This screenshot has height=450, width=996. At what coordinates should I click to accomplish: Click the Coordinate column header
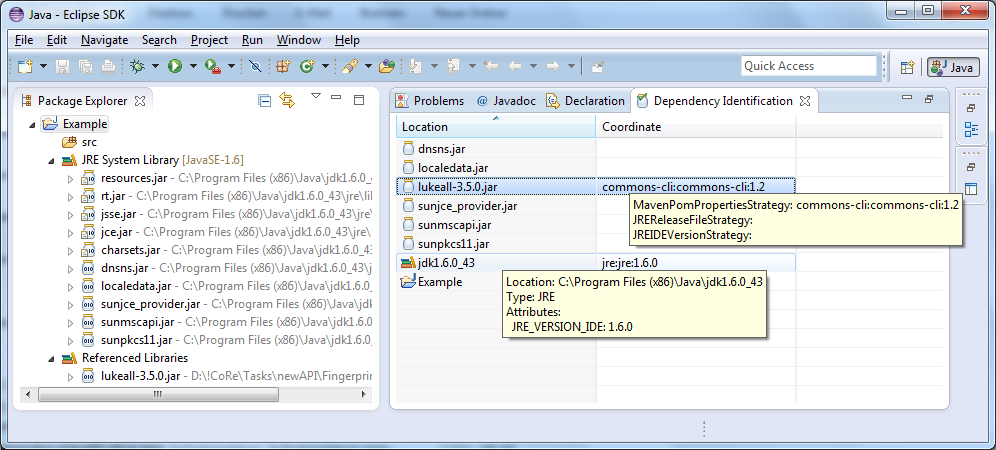(x=696, y=126)
